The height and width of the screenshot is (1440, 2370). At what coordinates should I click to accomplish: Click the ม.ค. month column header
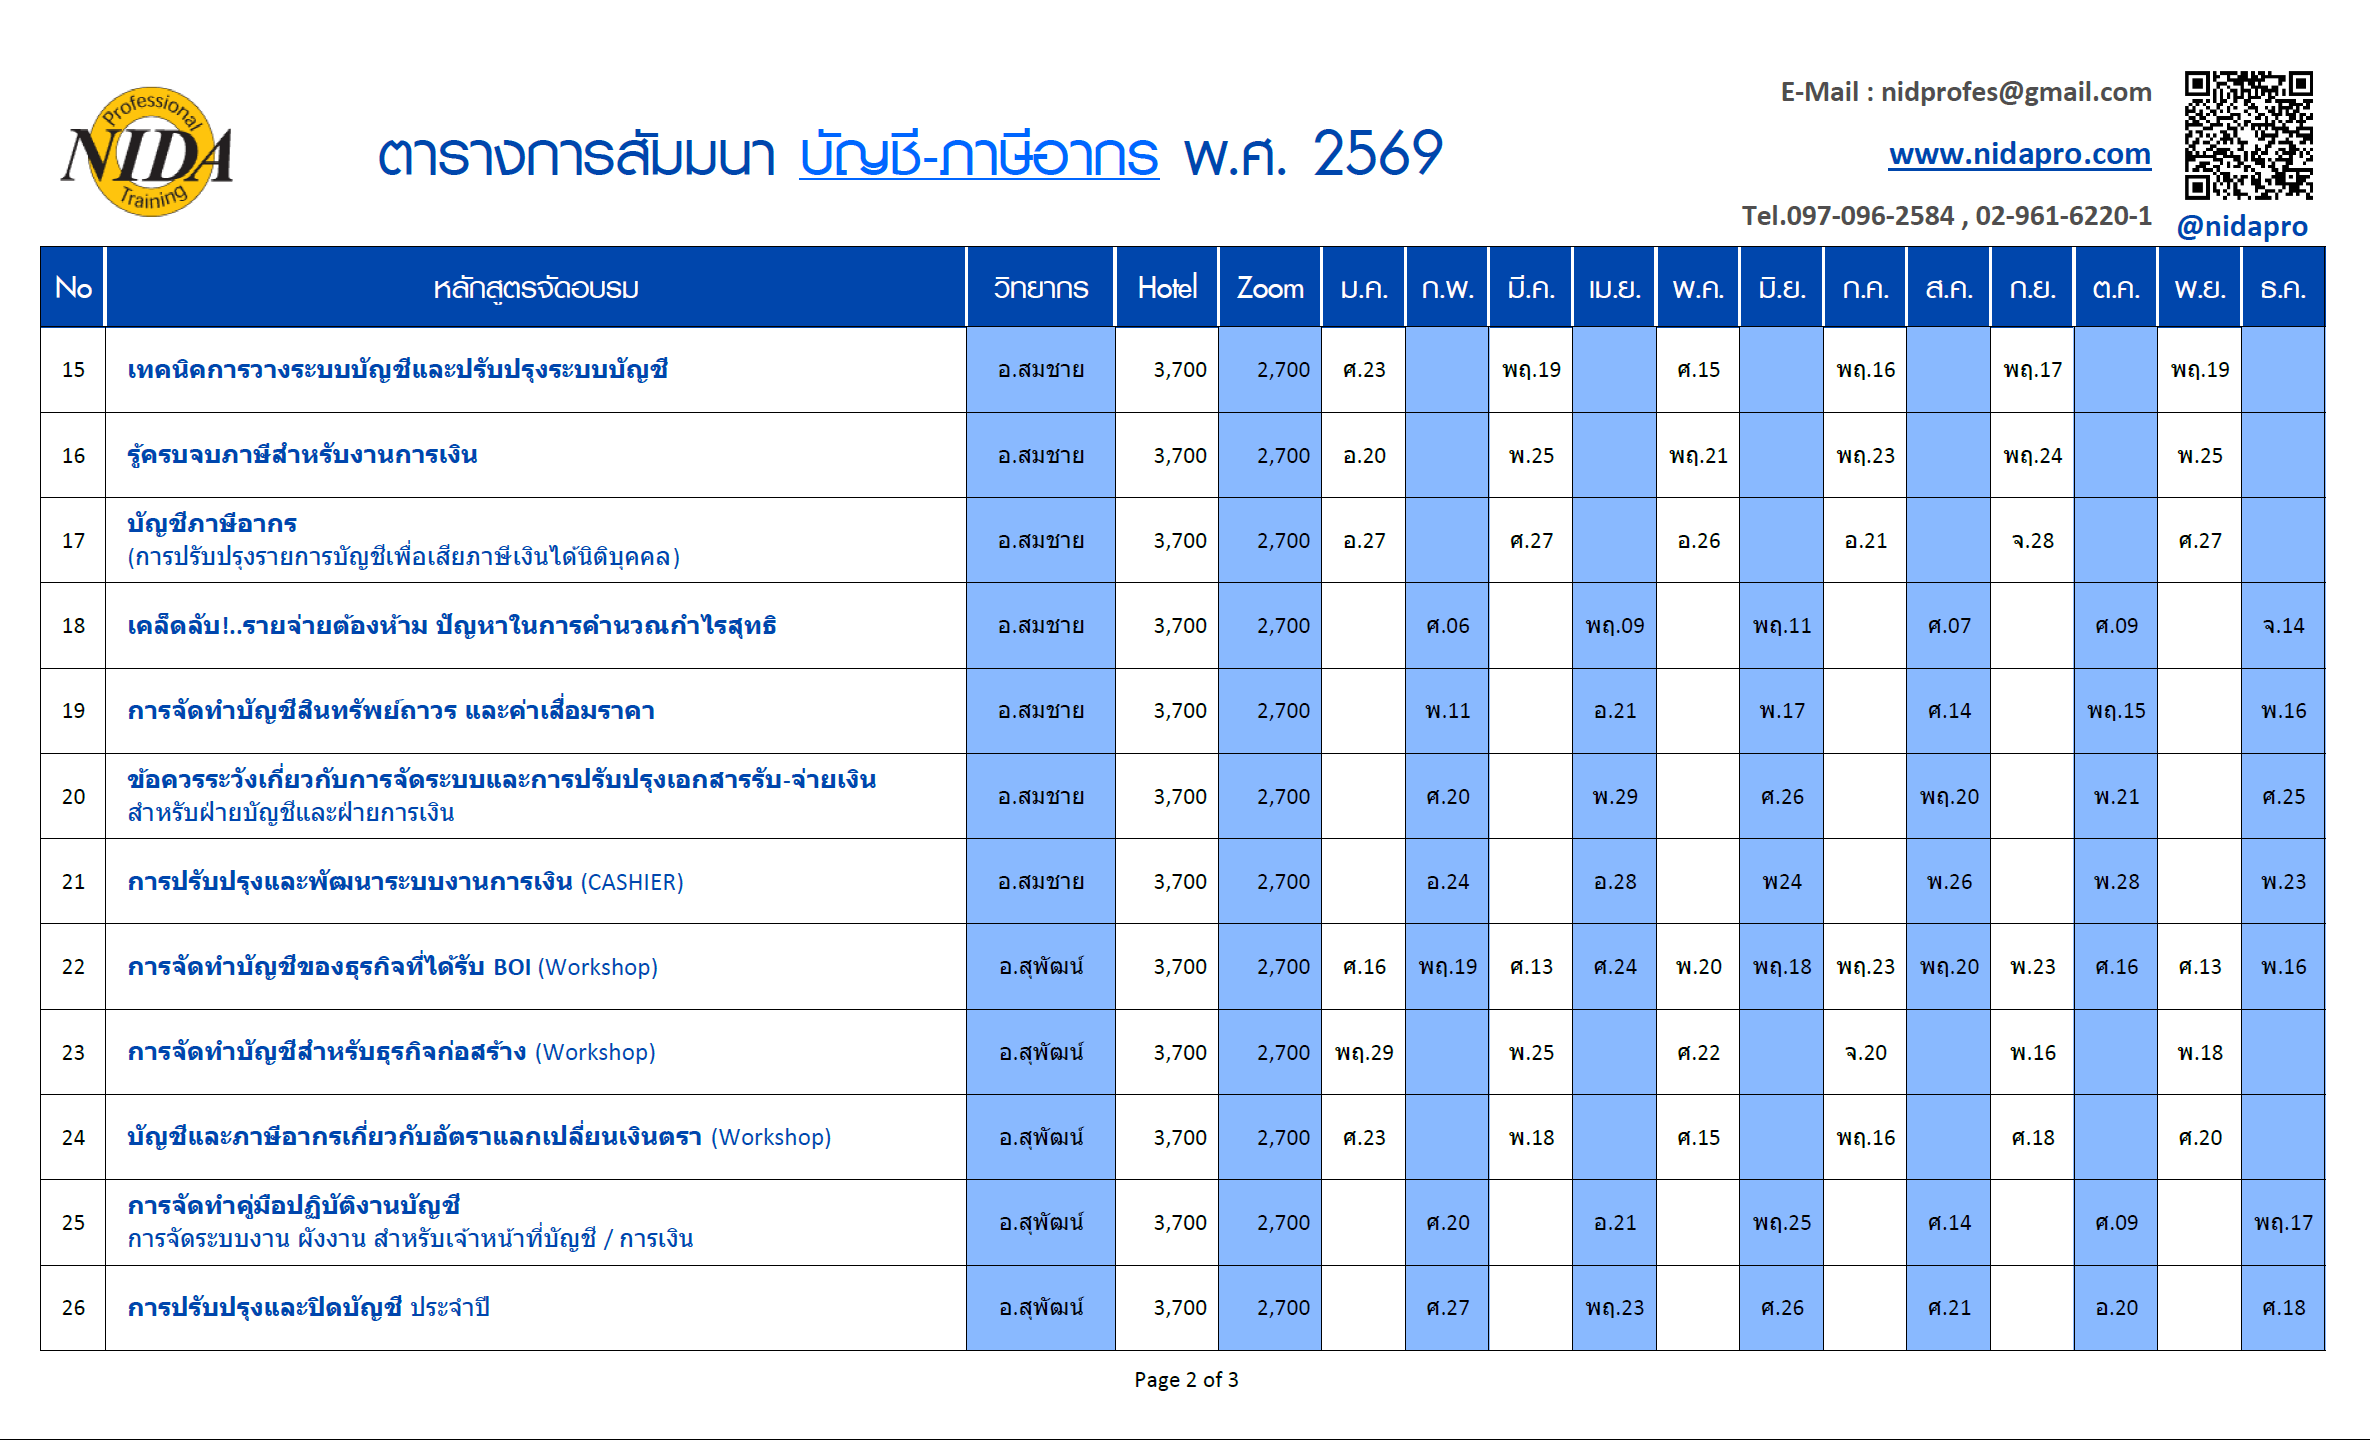coord(1363,288)
